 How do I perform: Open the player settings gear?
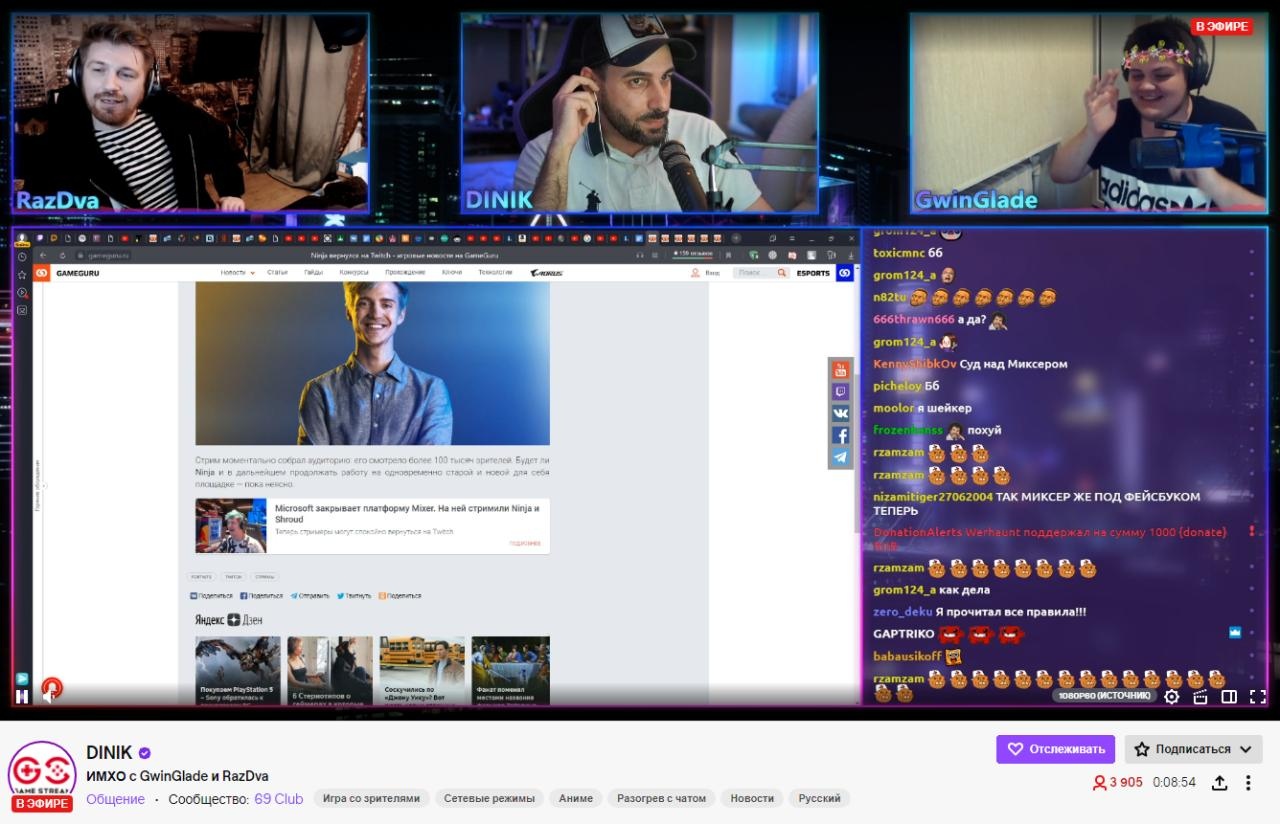[x=1172, y=696]
